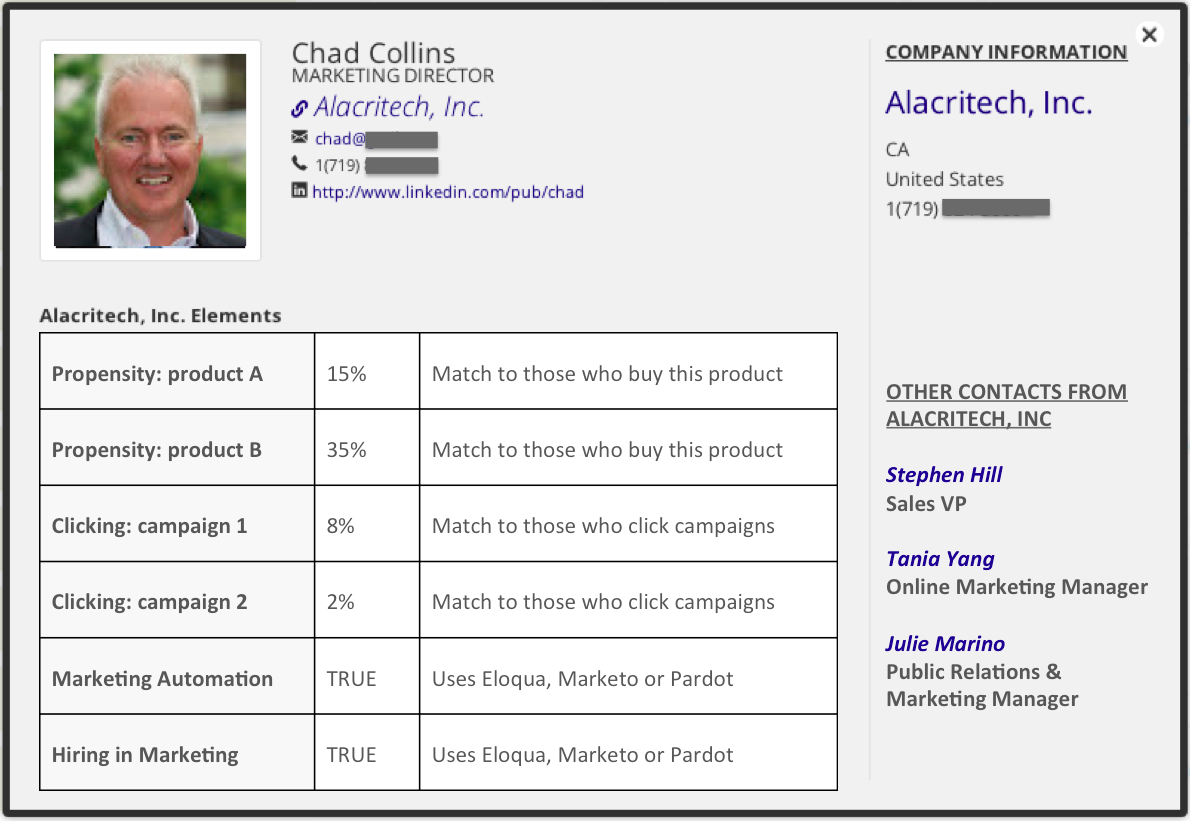Open Stephen Hill's contact profile
This screenshot has width=1190, height=823.
coord(943,474)
